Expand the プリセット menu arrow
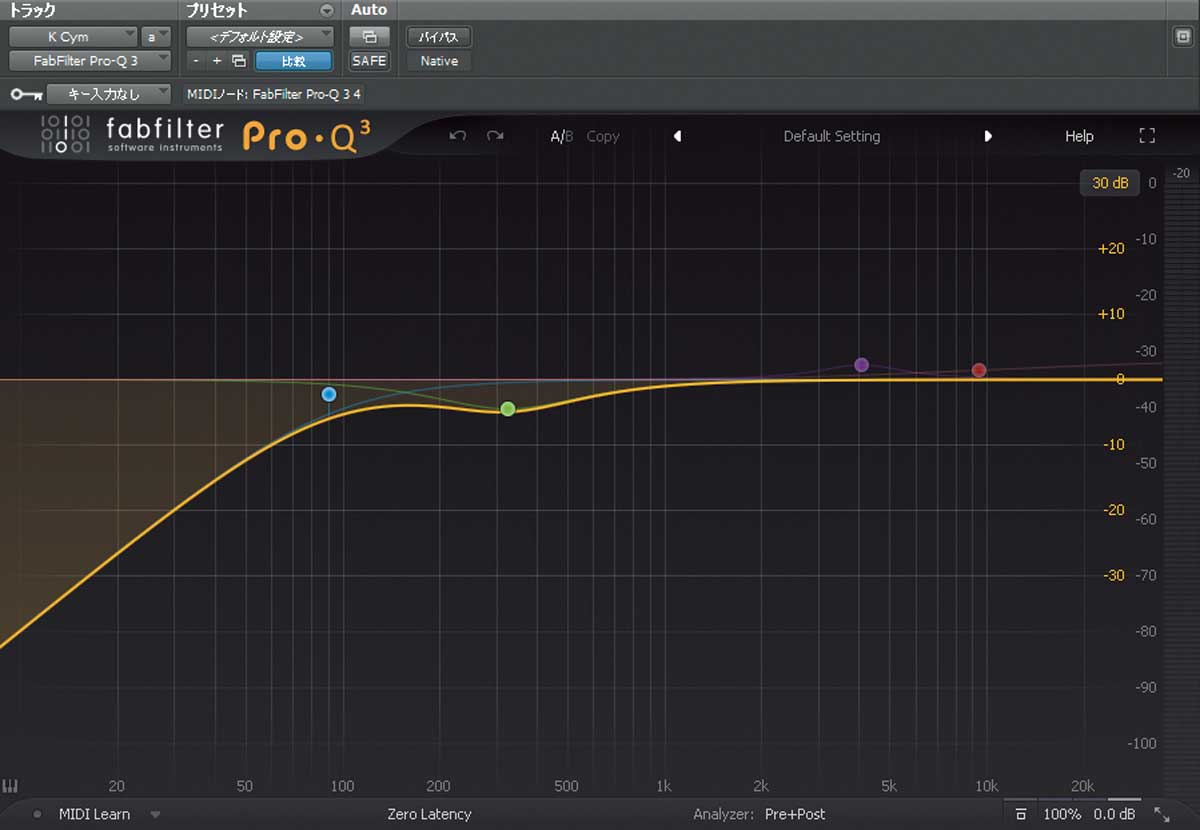The width and height of the screenshot is (1200, 830). (x=327, y=10)
